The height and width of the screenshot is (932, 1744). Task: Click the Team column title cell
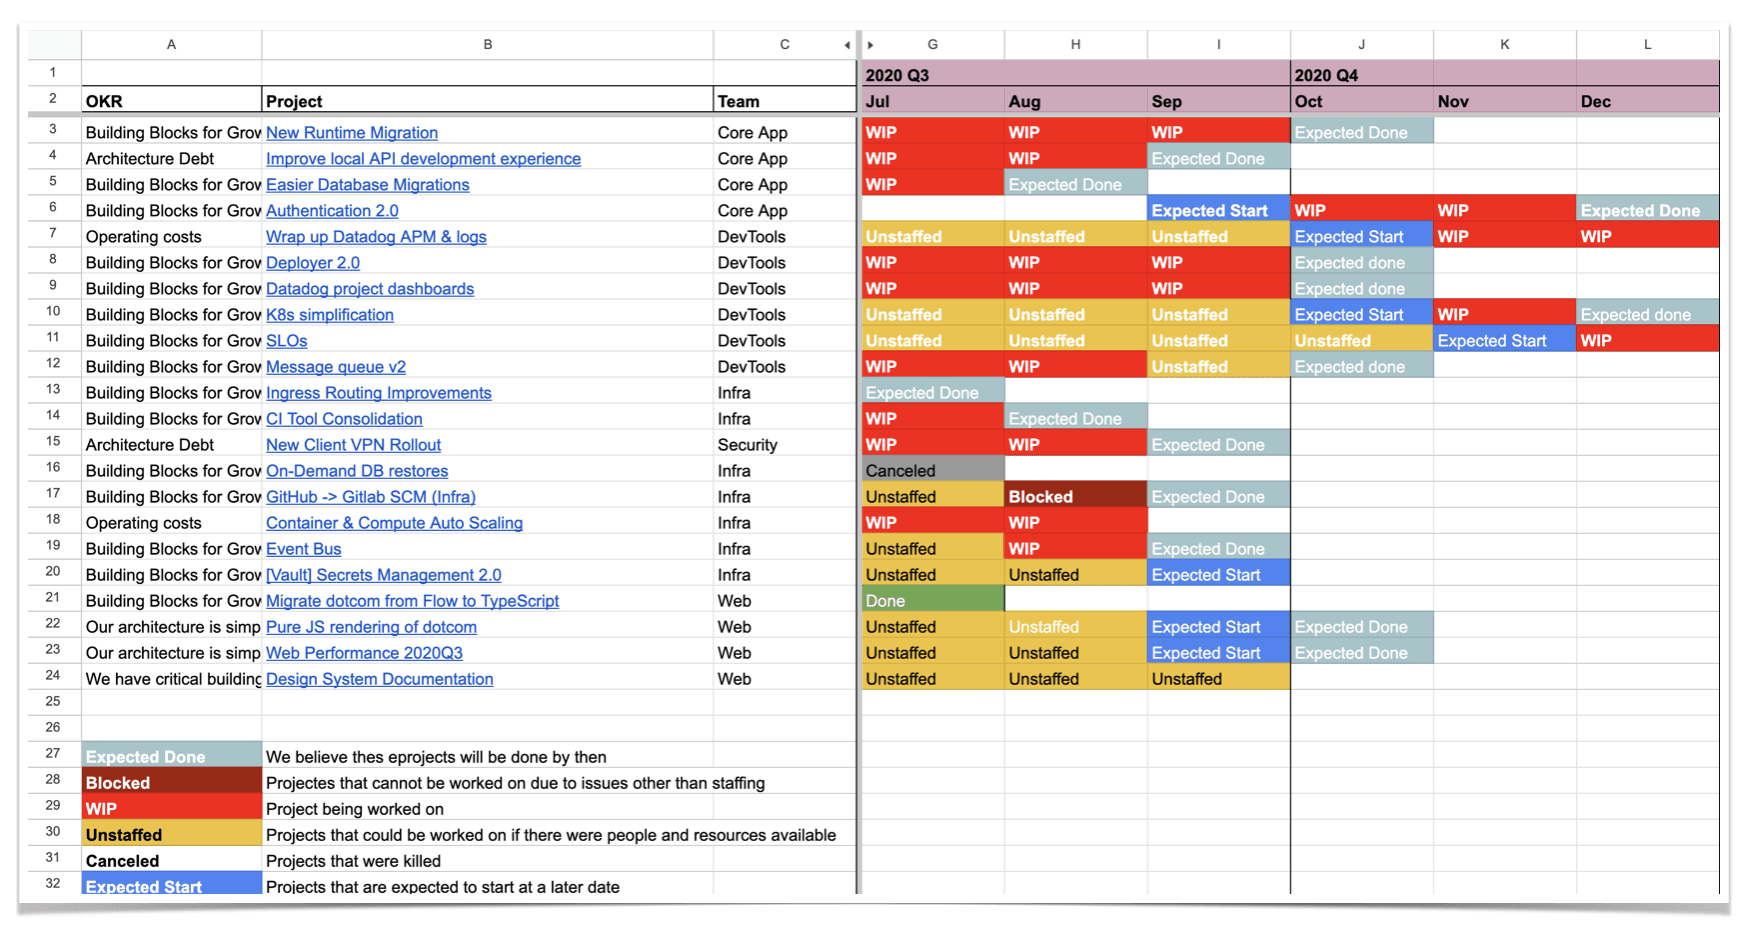(784, 100)
